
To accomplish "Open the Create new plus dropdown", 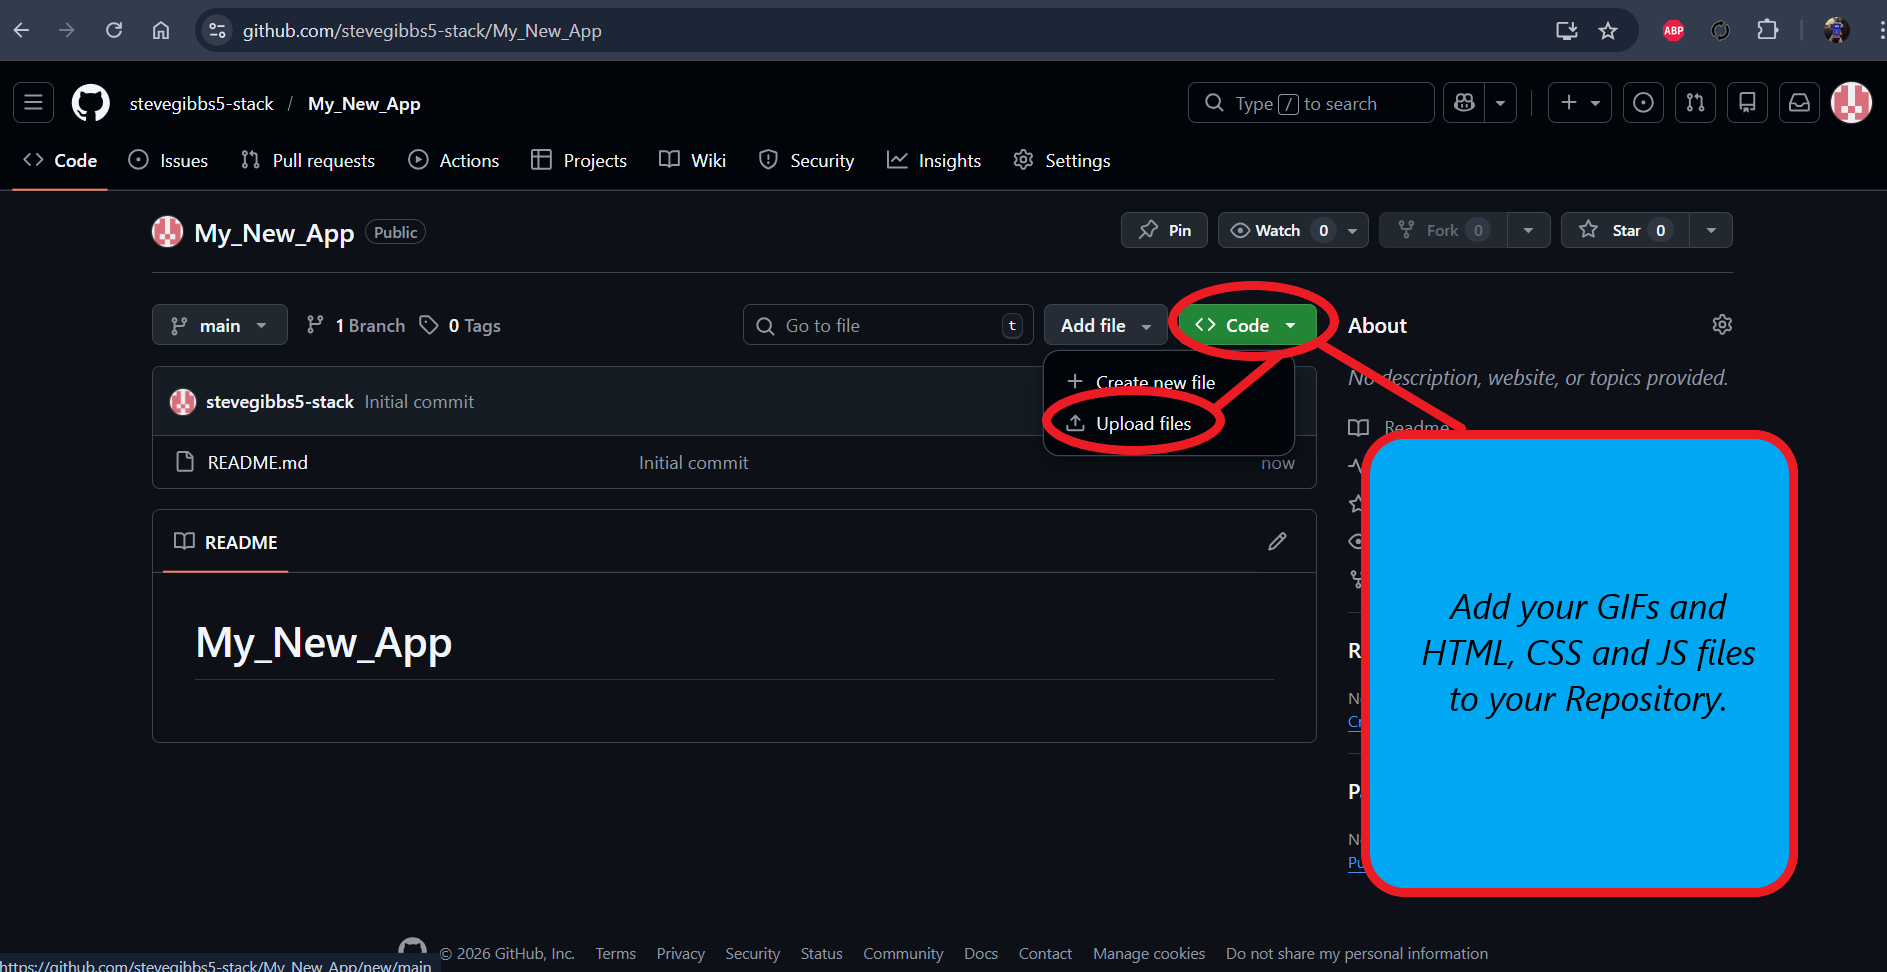I will click(1580, 103).
